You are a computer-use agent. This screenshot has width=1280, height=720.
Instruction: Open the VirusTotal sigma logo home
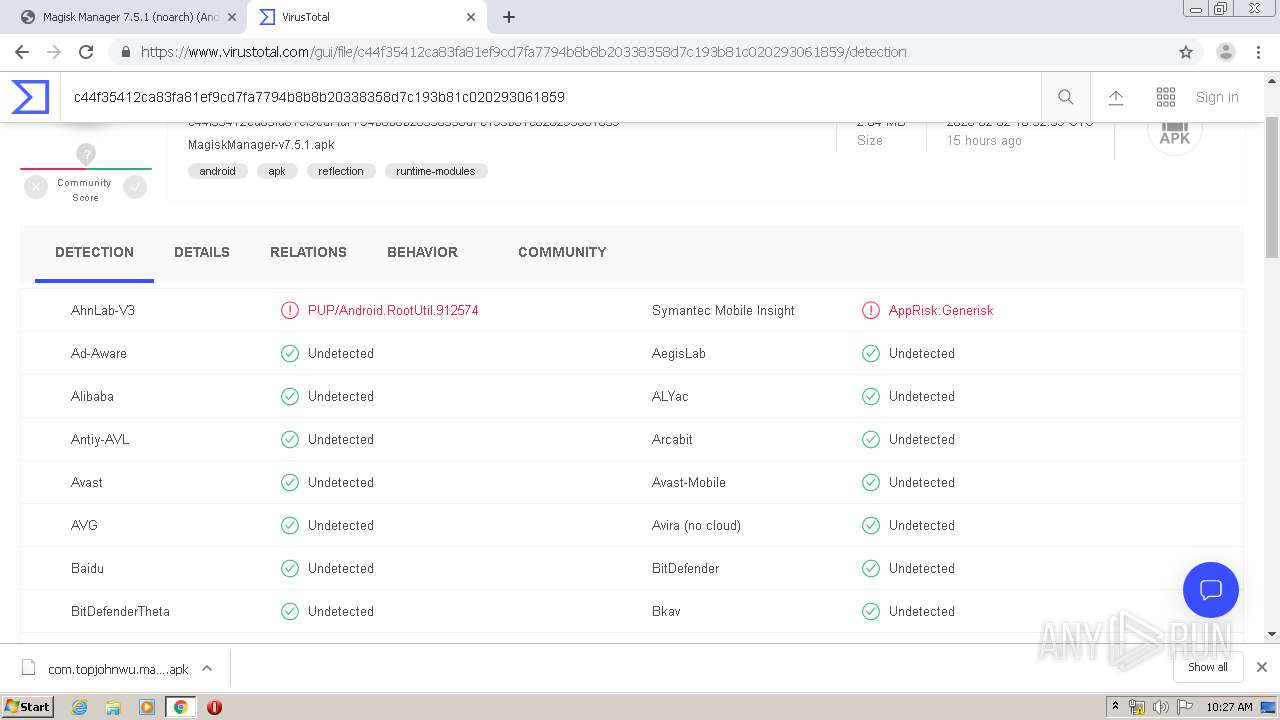tap(30, 97)
